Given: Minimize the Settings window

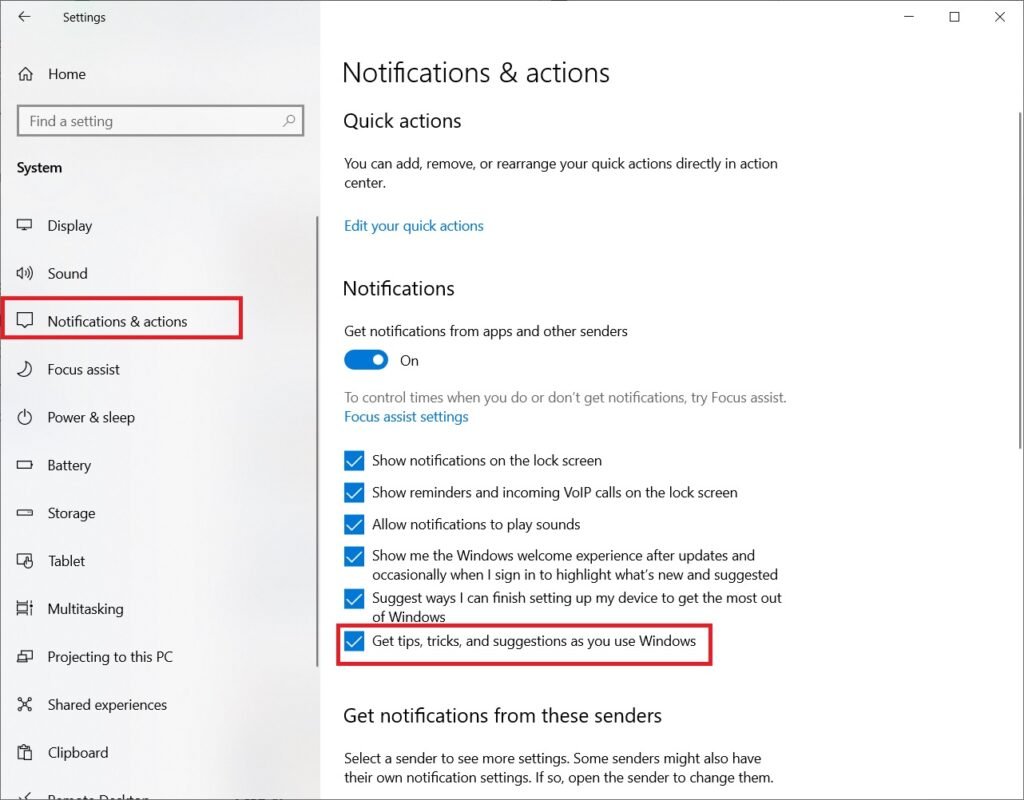Looking at the screenshot, I should pyautogui.click(x=908, y=17).
